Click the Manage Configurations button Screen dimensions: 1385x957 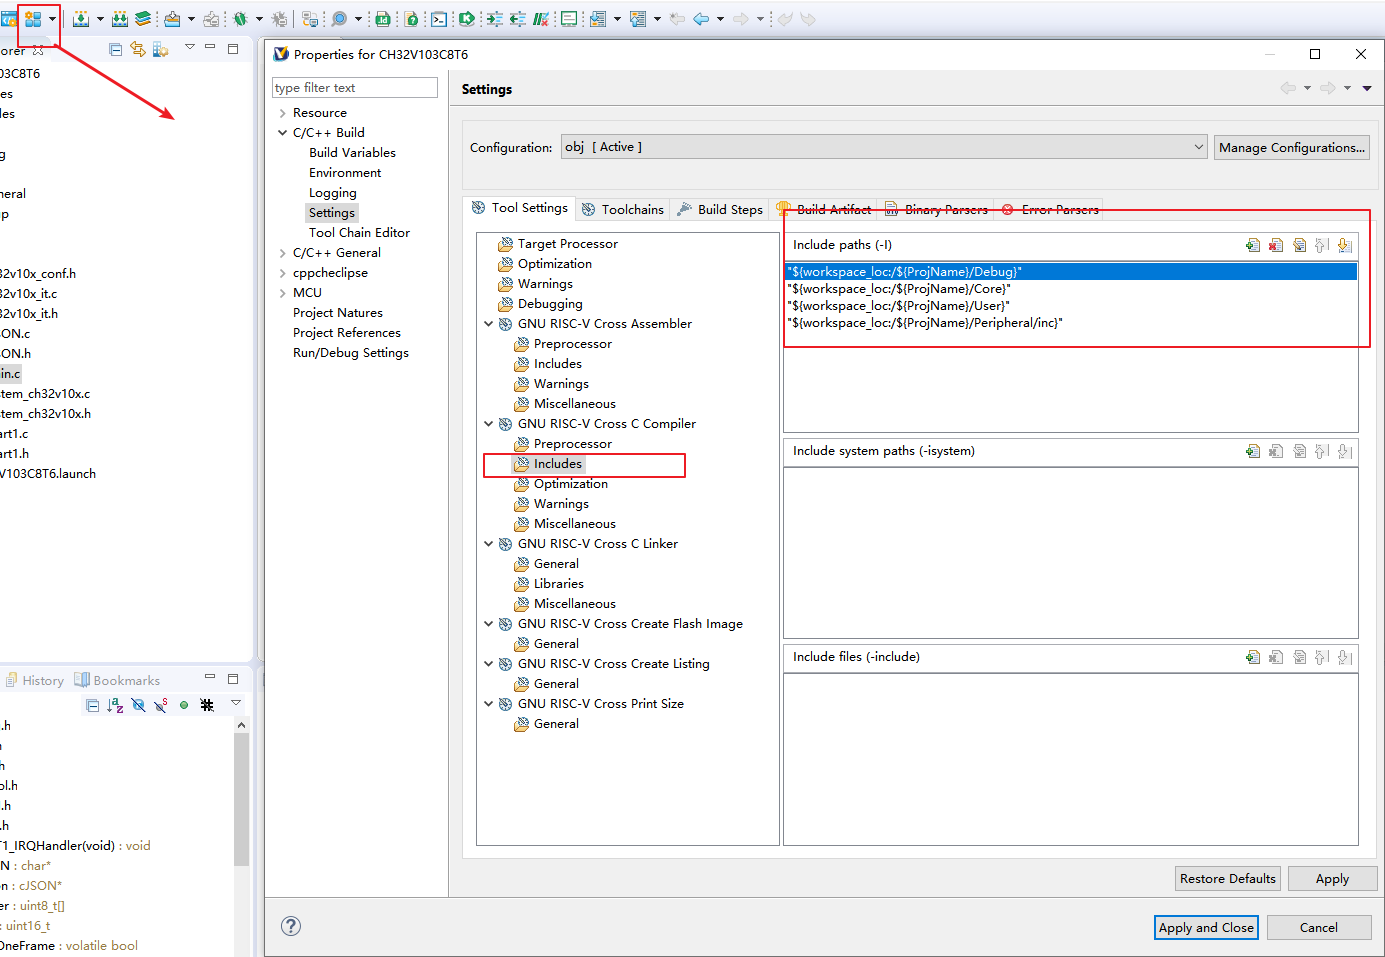click(1292, 147)
